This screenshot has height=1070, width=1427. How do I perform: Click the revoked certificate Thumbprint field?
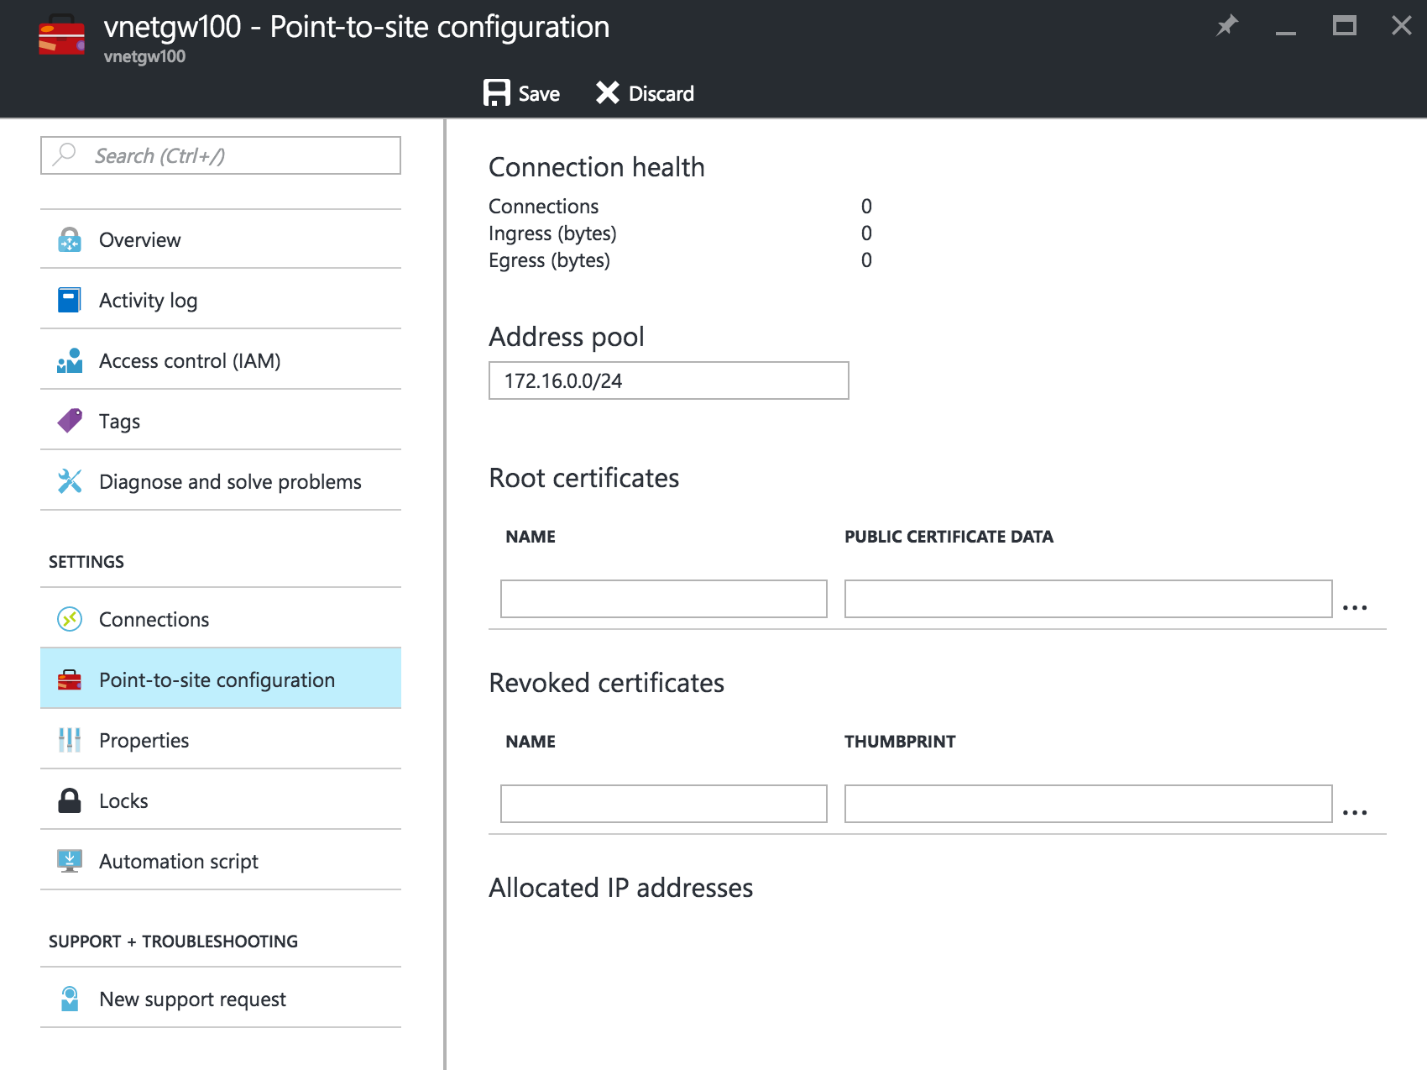pos(1088,804)
